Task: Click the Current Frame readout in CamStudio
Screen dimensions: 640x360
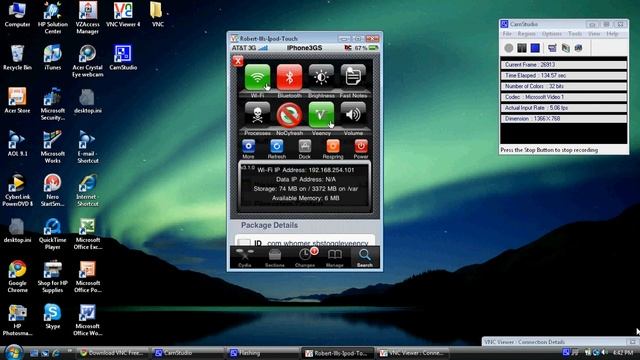Action: (x=563, y=65)
